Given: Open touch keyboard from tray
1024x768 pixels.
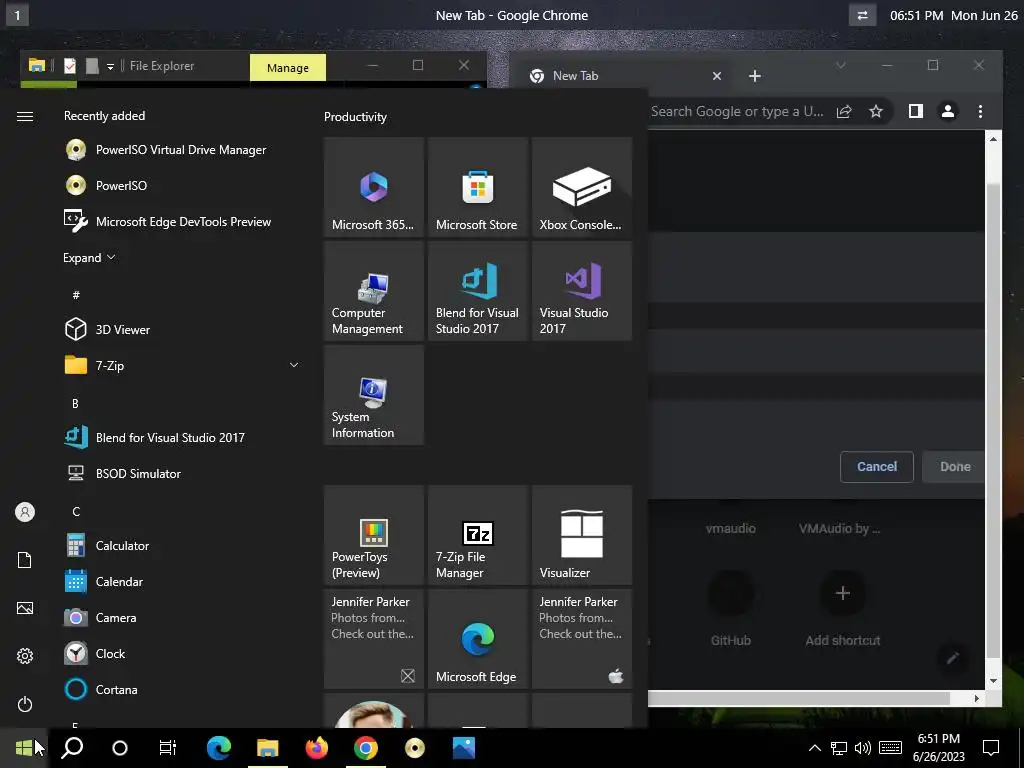Looking at the screenshot, I should click(x=891, y=748).
